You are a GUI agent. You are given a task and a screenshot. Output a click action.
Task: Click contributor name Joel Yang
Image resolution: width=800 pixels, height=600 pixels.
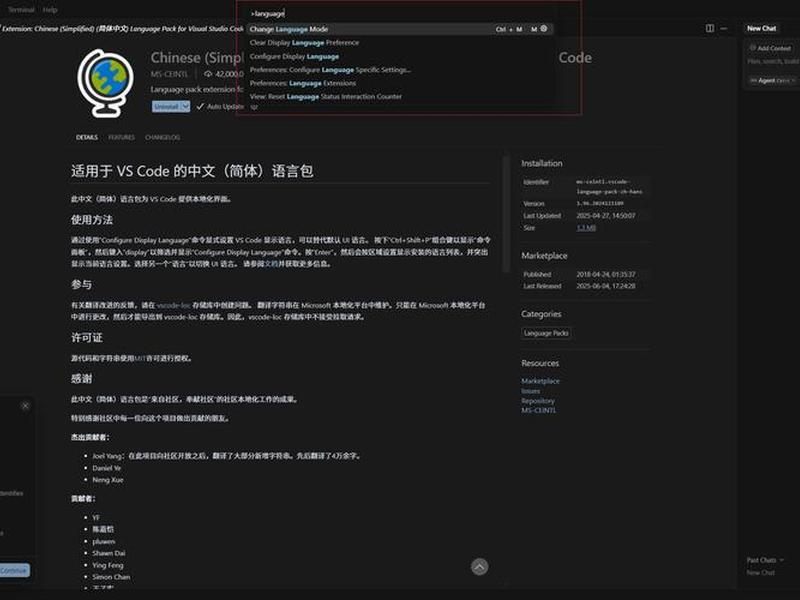(107, 456)
